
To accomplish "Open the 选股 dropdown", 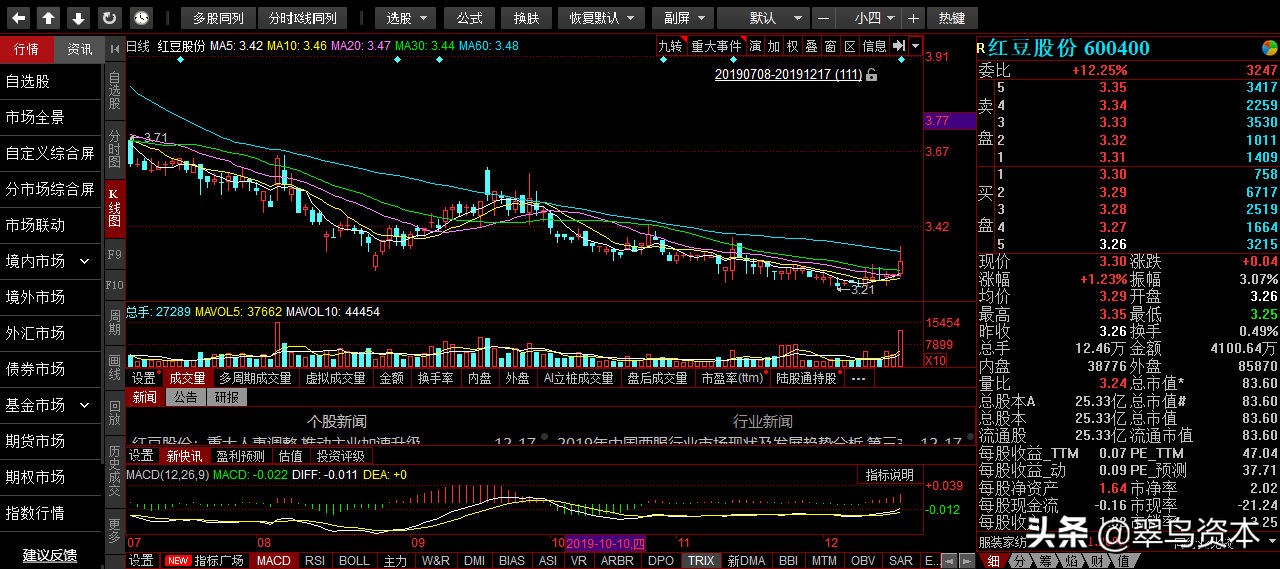I will pos(405,18).
